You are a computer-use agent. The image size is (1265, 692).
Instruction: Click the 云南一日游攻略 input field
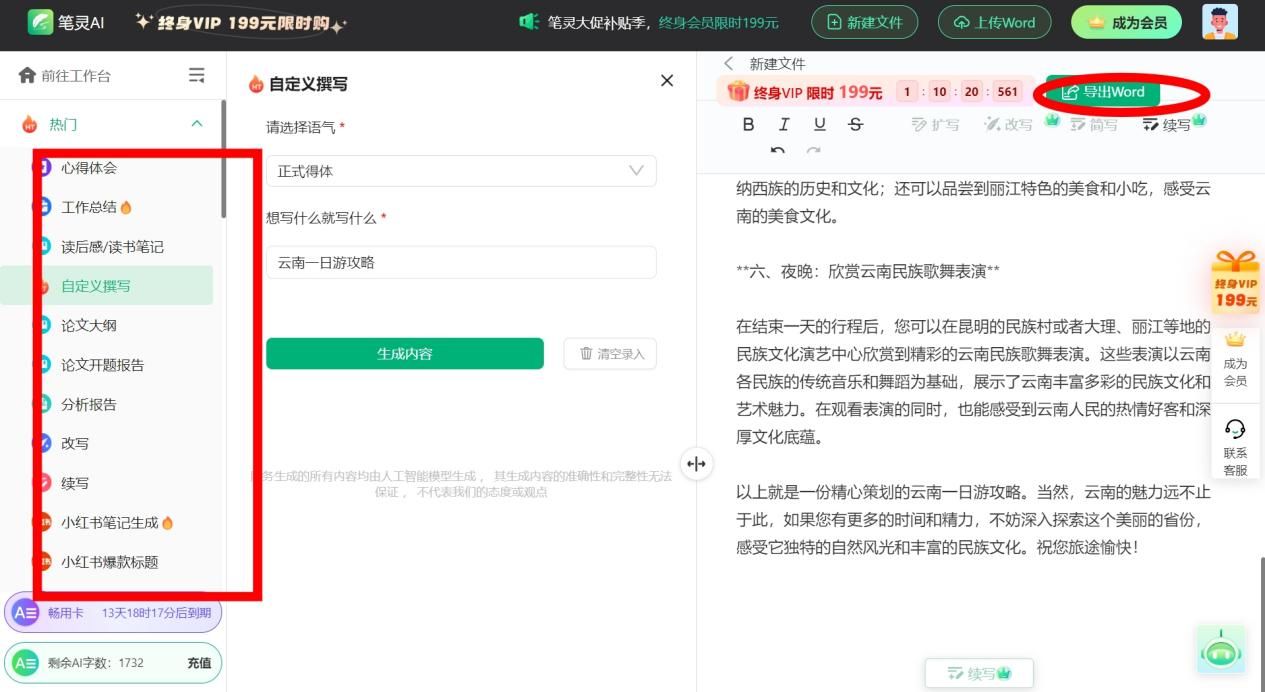tap(461, 262)
